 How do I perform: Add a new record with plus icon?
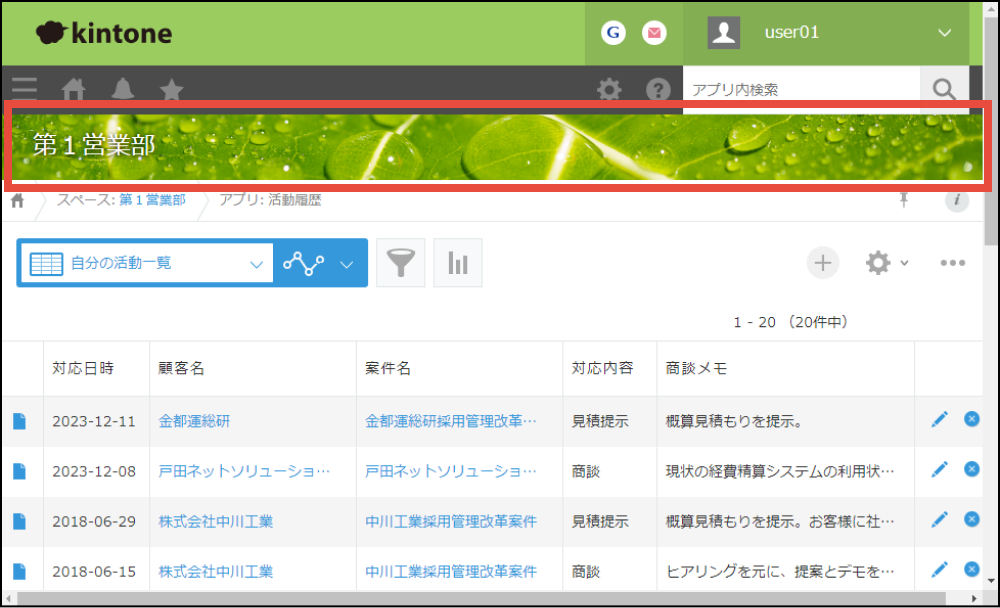coord(823,263)
